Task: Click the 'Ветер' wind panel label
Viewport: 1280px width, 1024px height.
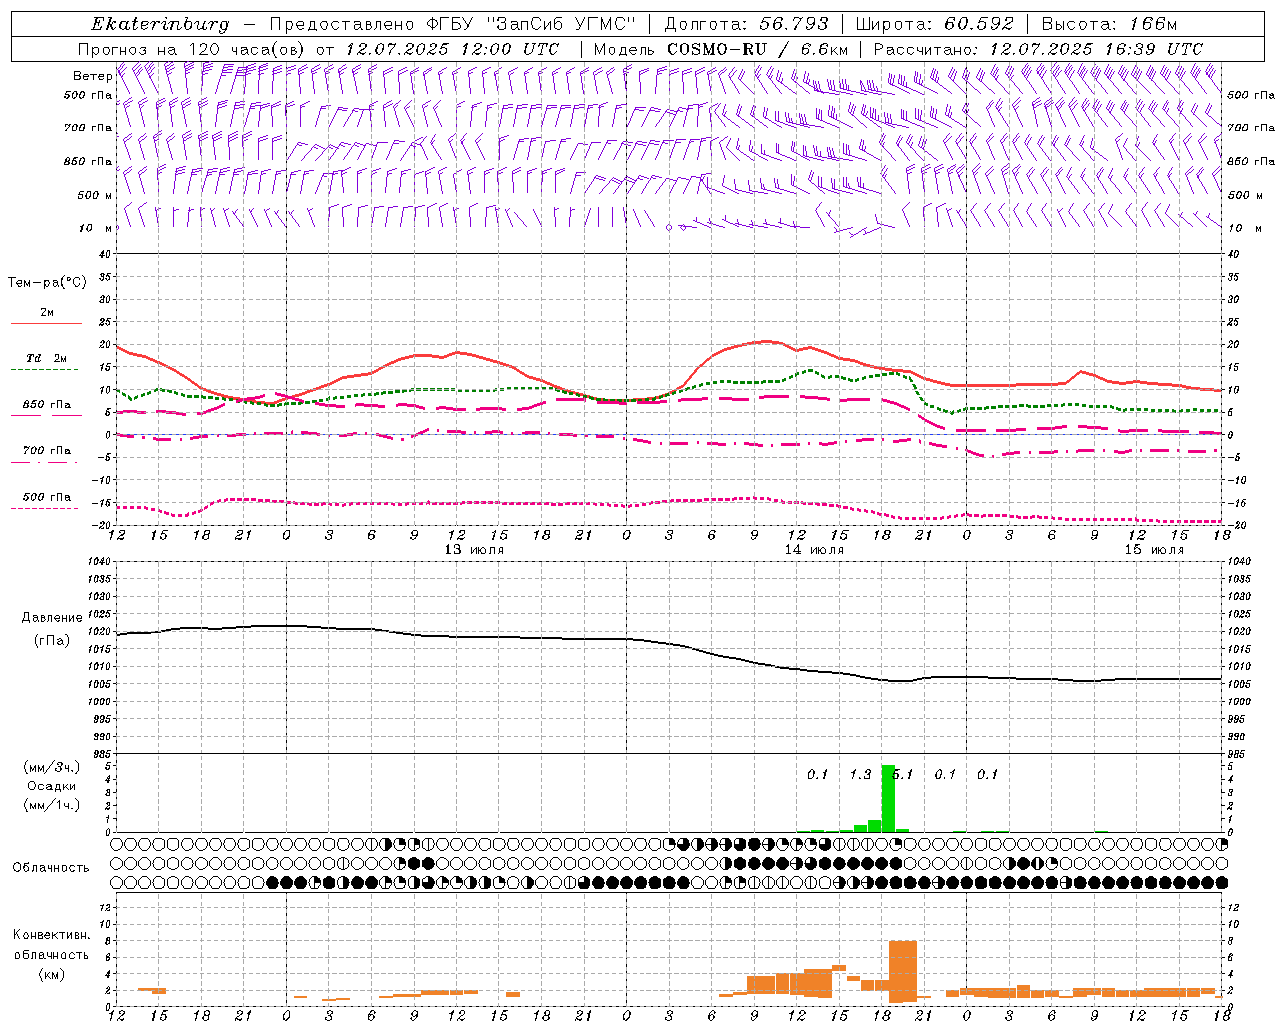Action: (x=92, y=76)
